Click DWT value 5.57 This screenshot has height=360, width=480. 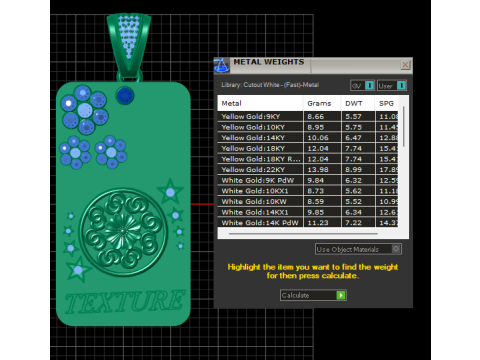click(x=353, y=116)
